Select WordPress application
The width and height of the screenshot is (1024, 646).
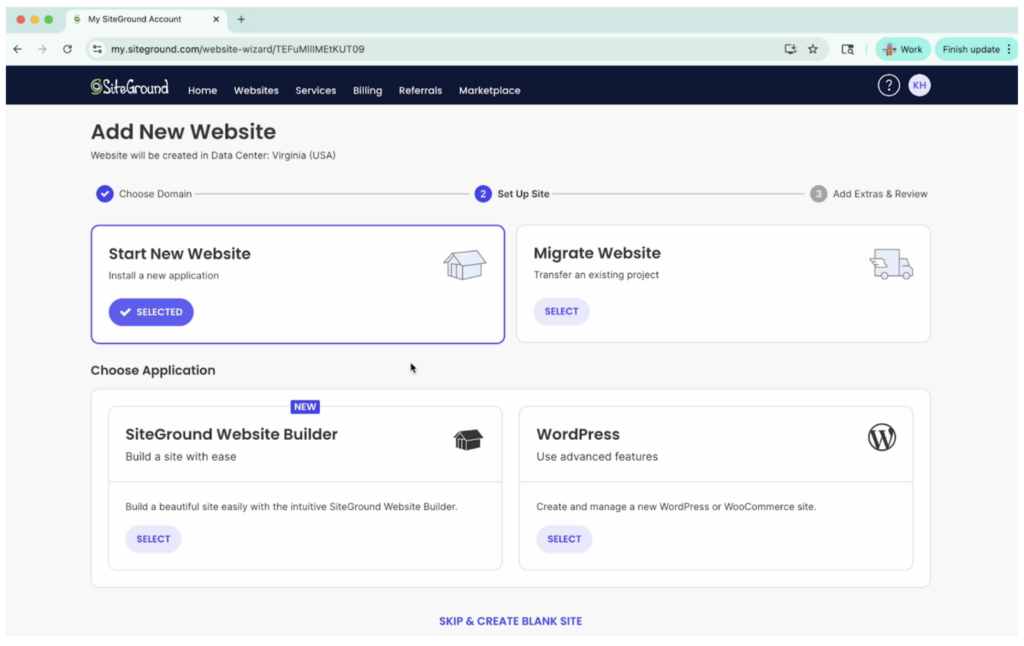(564, 539)
